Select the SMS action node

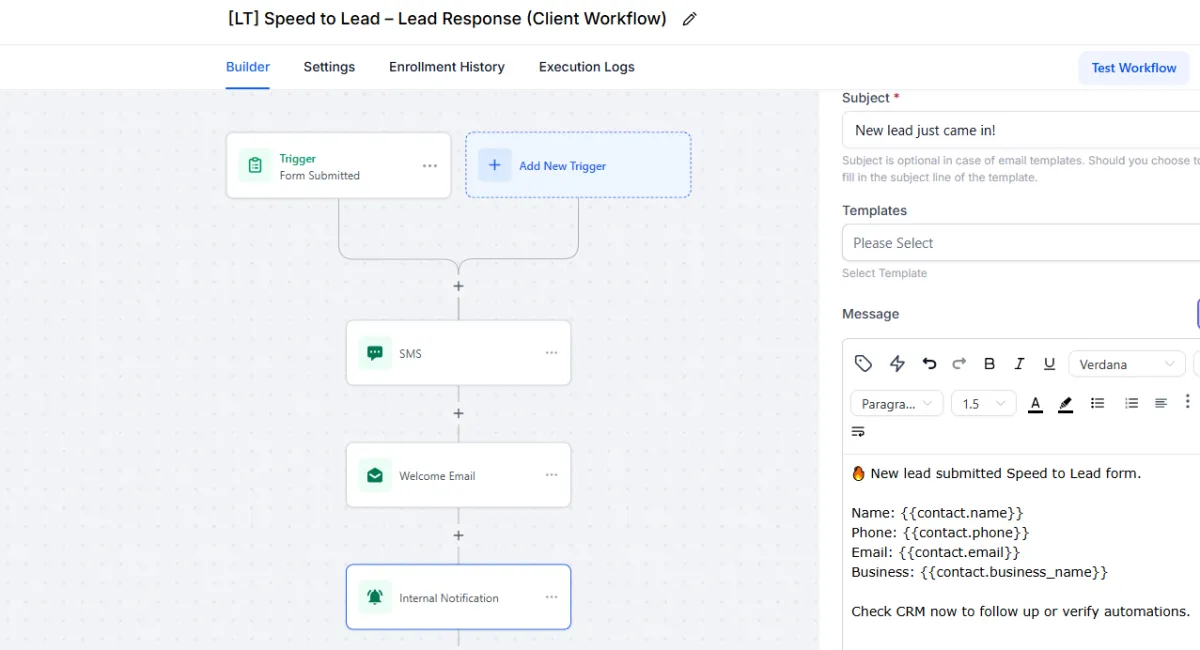pyautogui.click(x=458, y=353)
